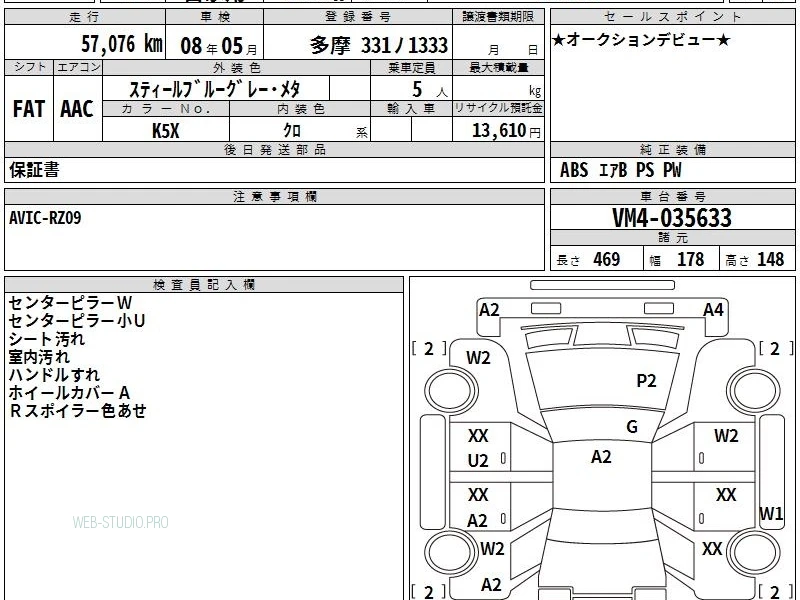
Task: Select the "内装色" header
Action: (300, 109)
